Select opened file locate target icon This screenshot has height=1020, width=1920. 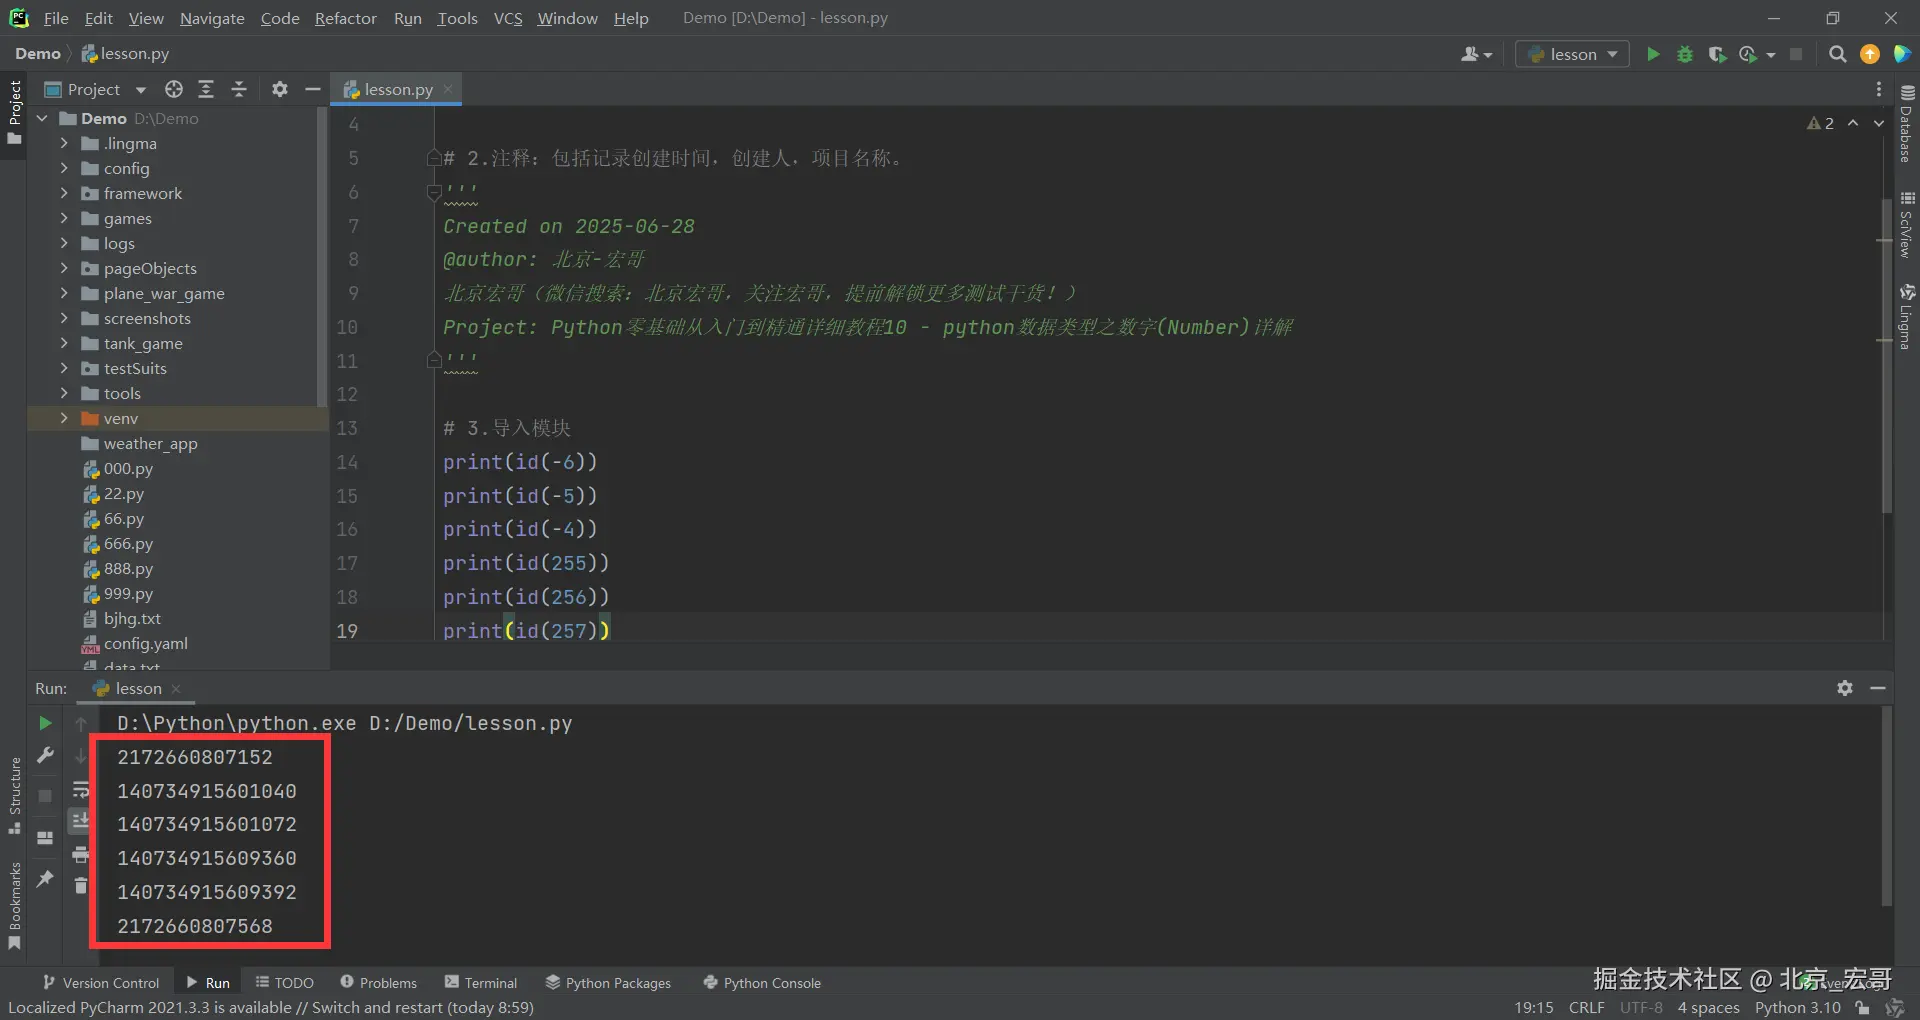[x=174, y=89]
